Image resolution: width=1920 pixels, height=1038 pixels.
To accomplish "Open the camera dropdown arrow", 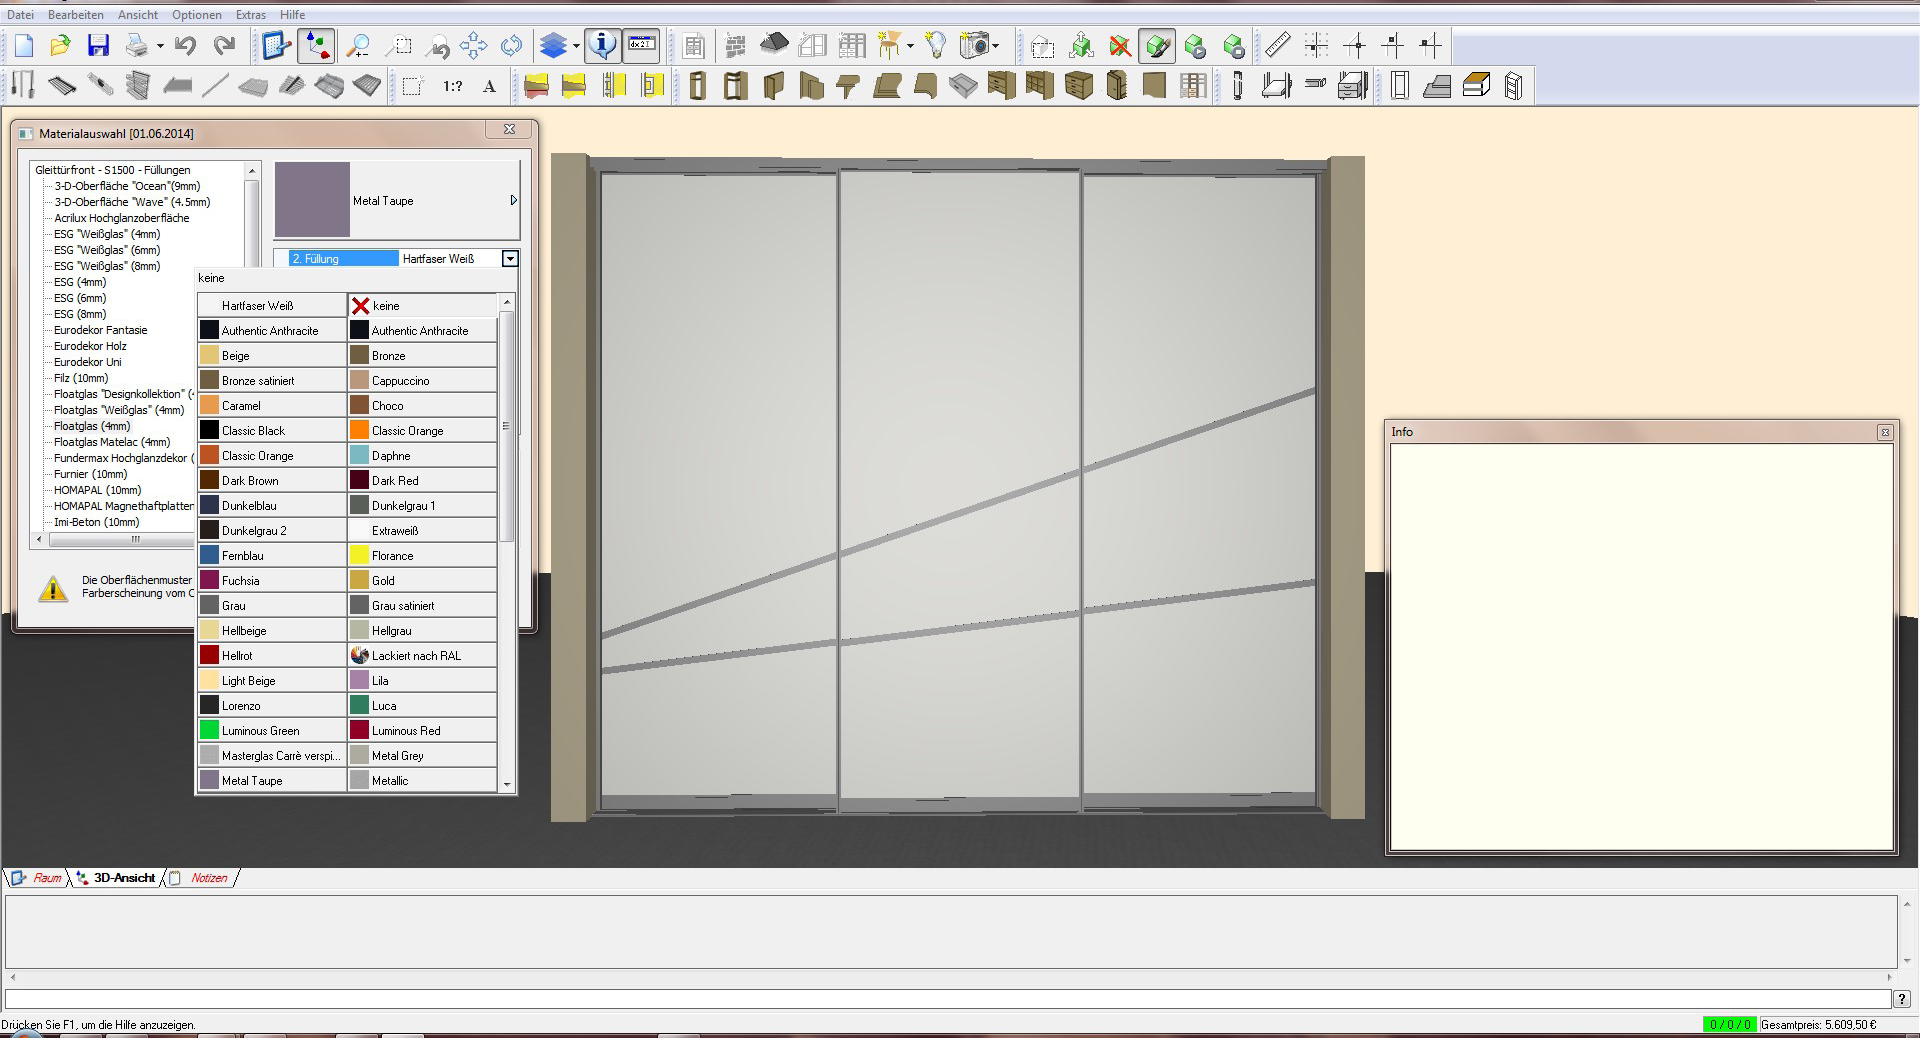I will [x=996, y=46].
